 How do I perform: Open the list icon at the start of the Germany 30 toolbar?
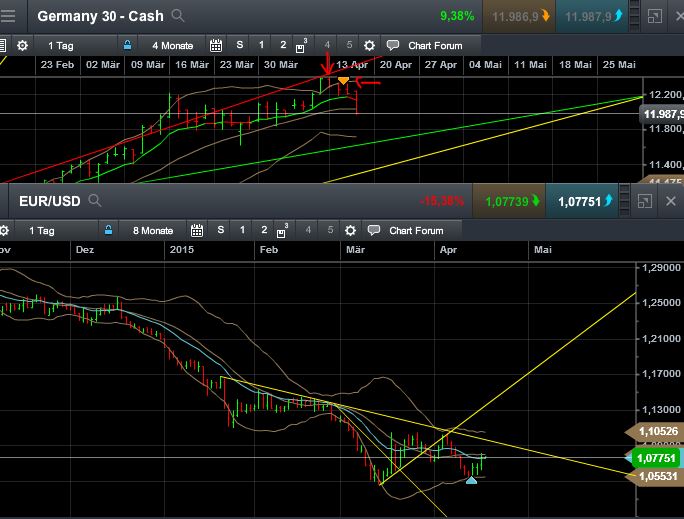coord(3,45)
